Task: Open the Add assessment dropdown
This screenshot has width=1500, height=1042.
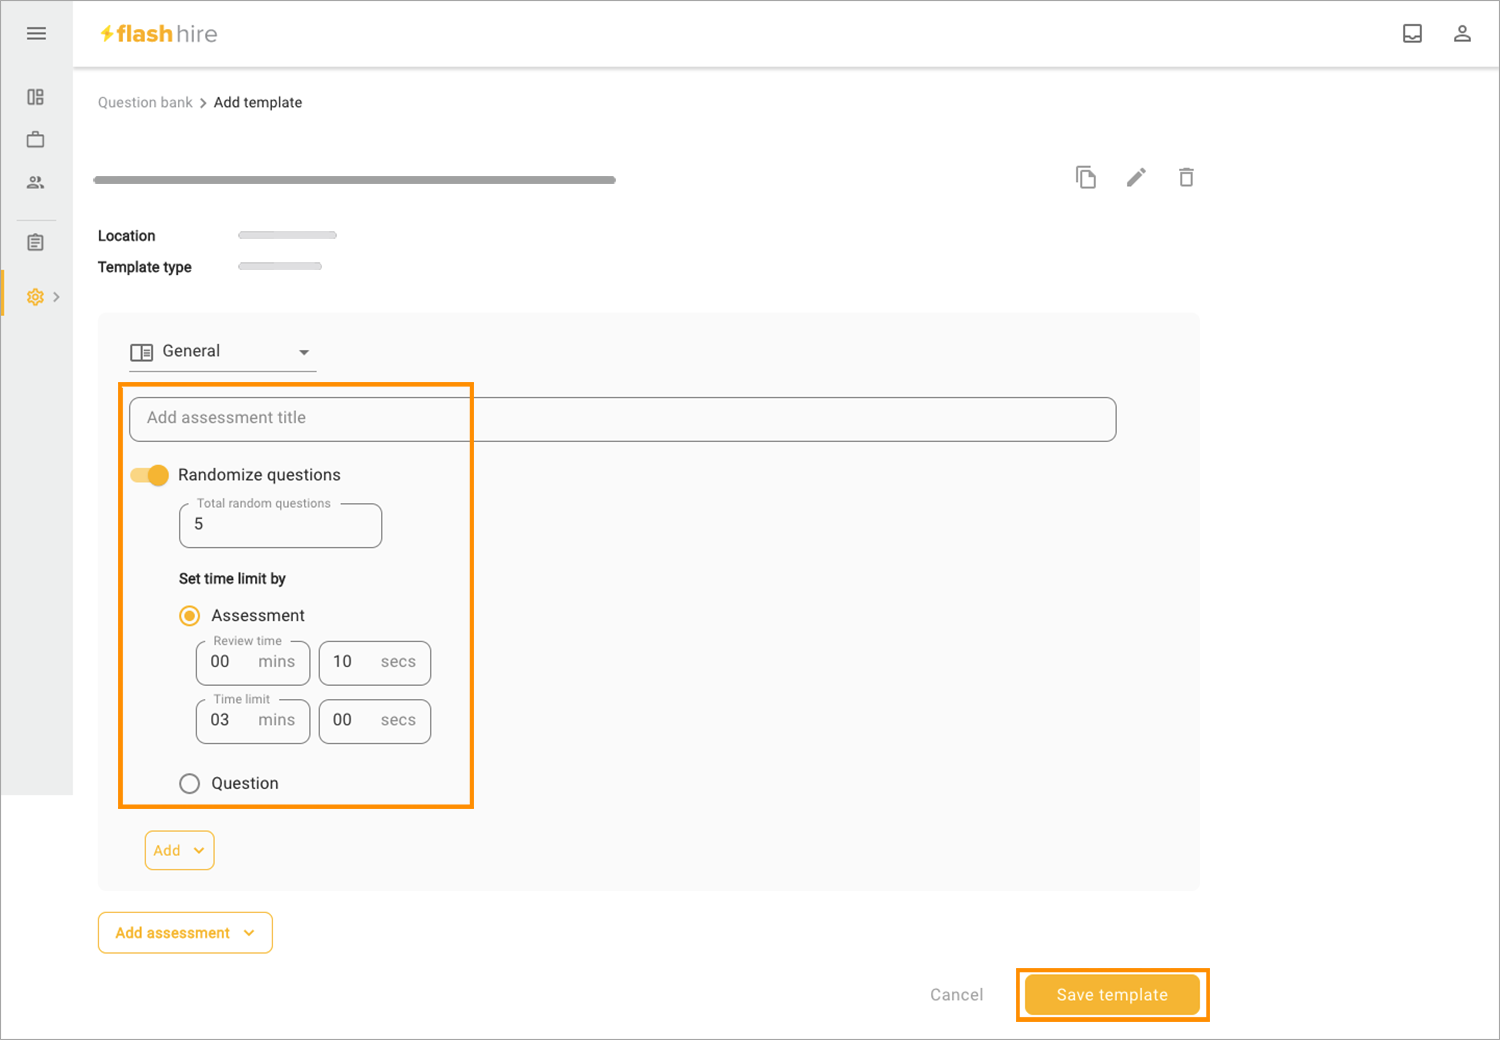Action: point(185,933)
